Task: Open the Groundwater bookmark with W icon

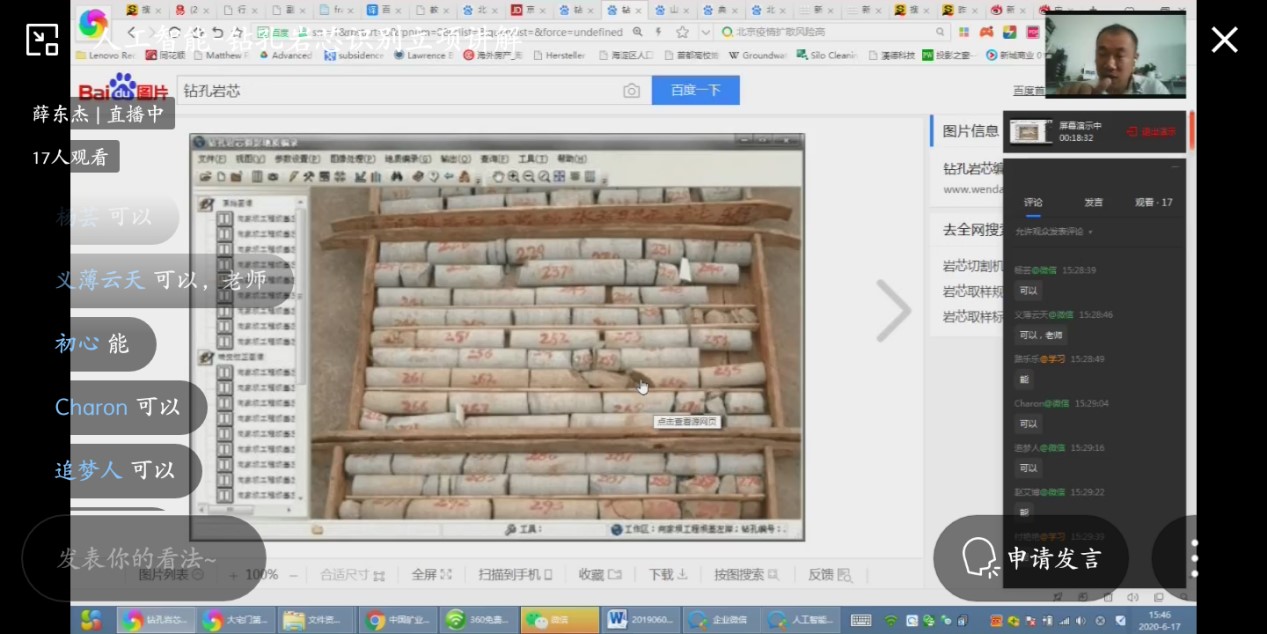Action: click(757, 56)
